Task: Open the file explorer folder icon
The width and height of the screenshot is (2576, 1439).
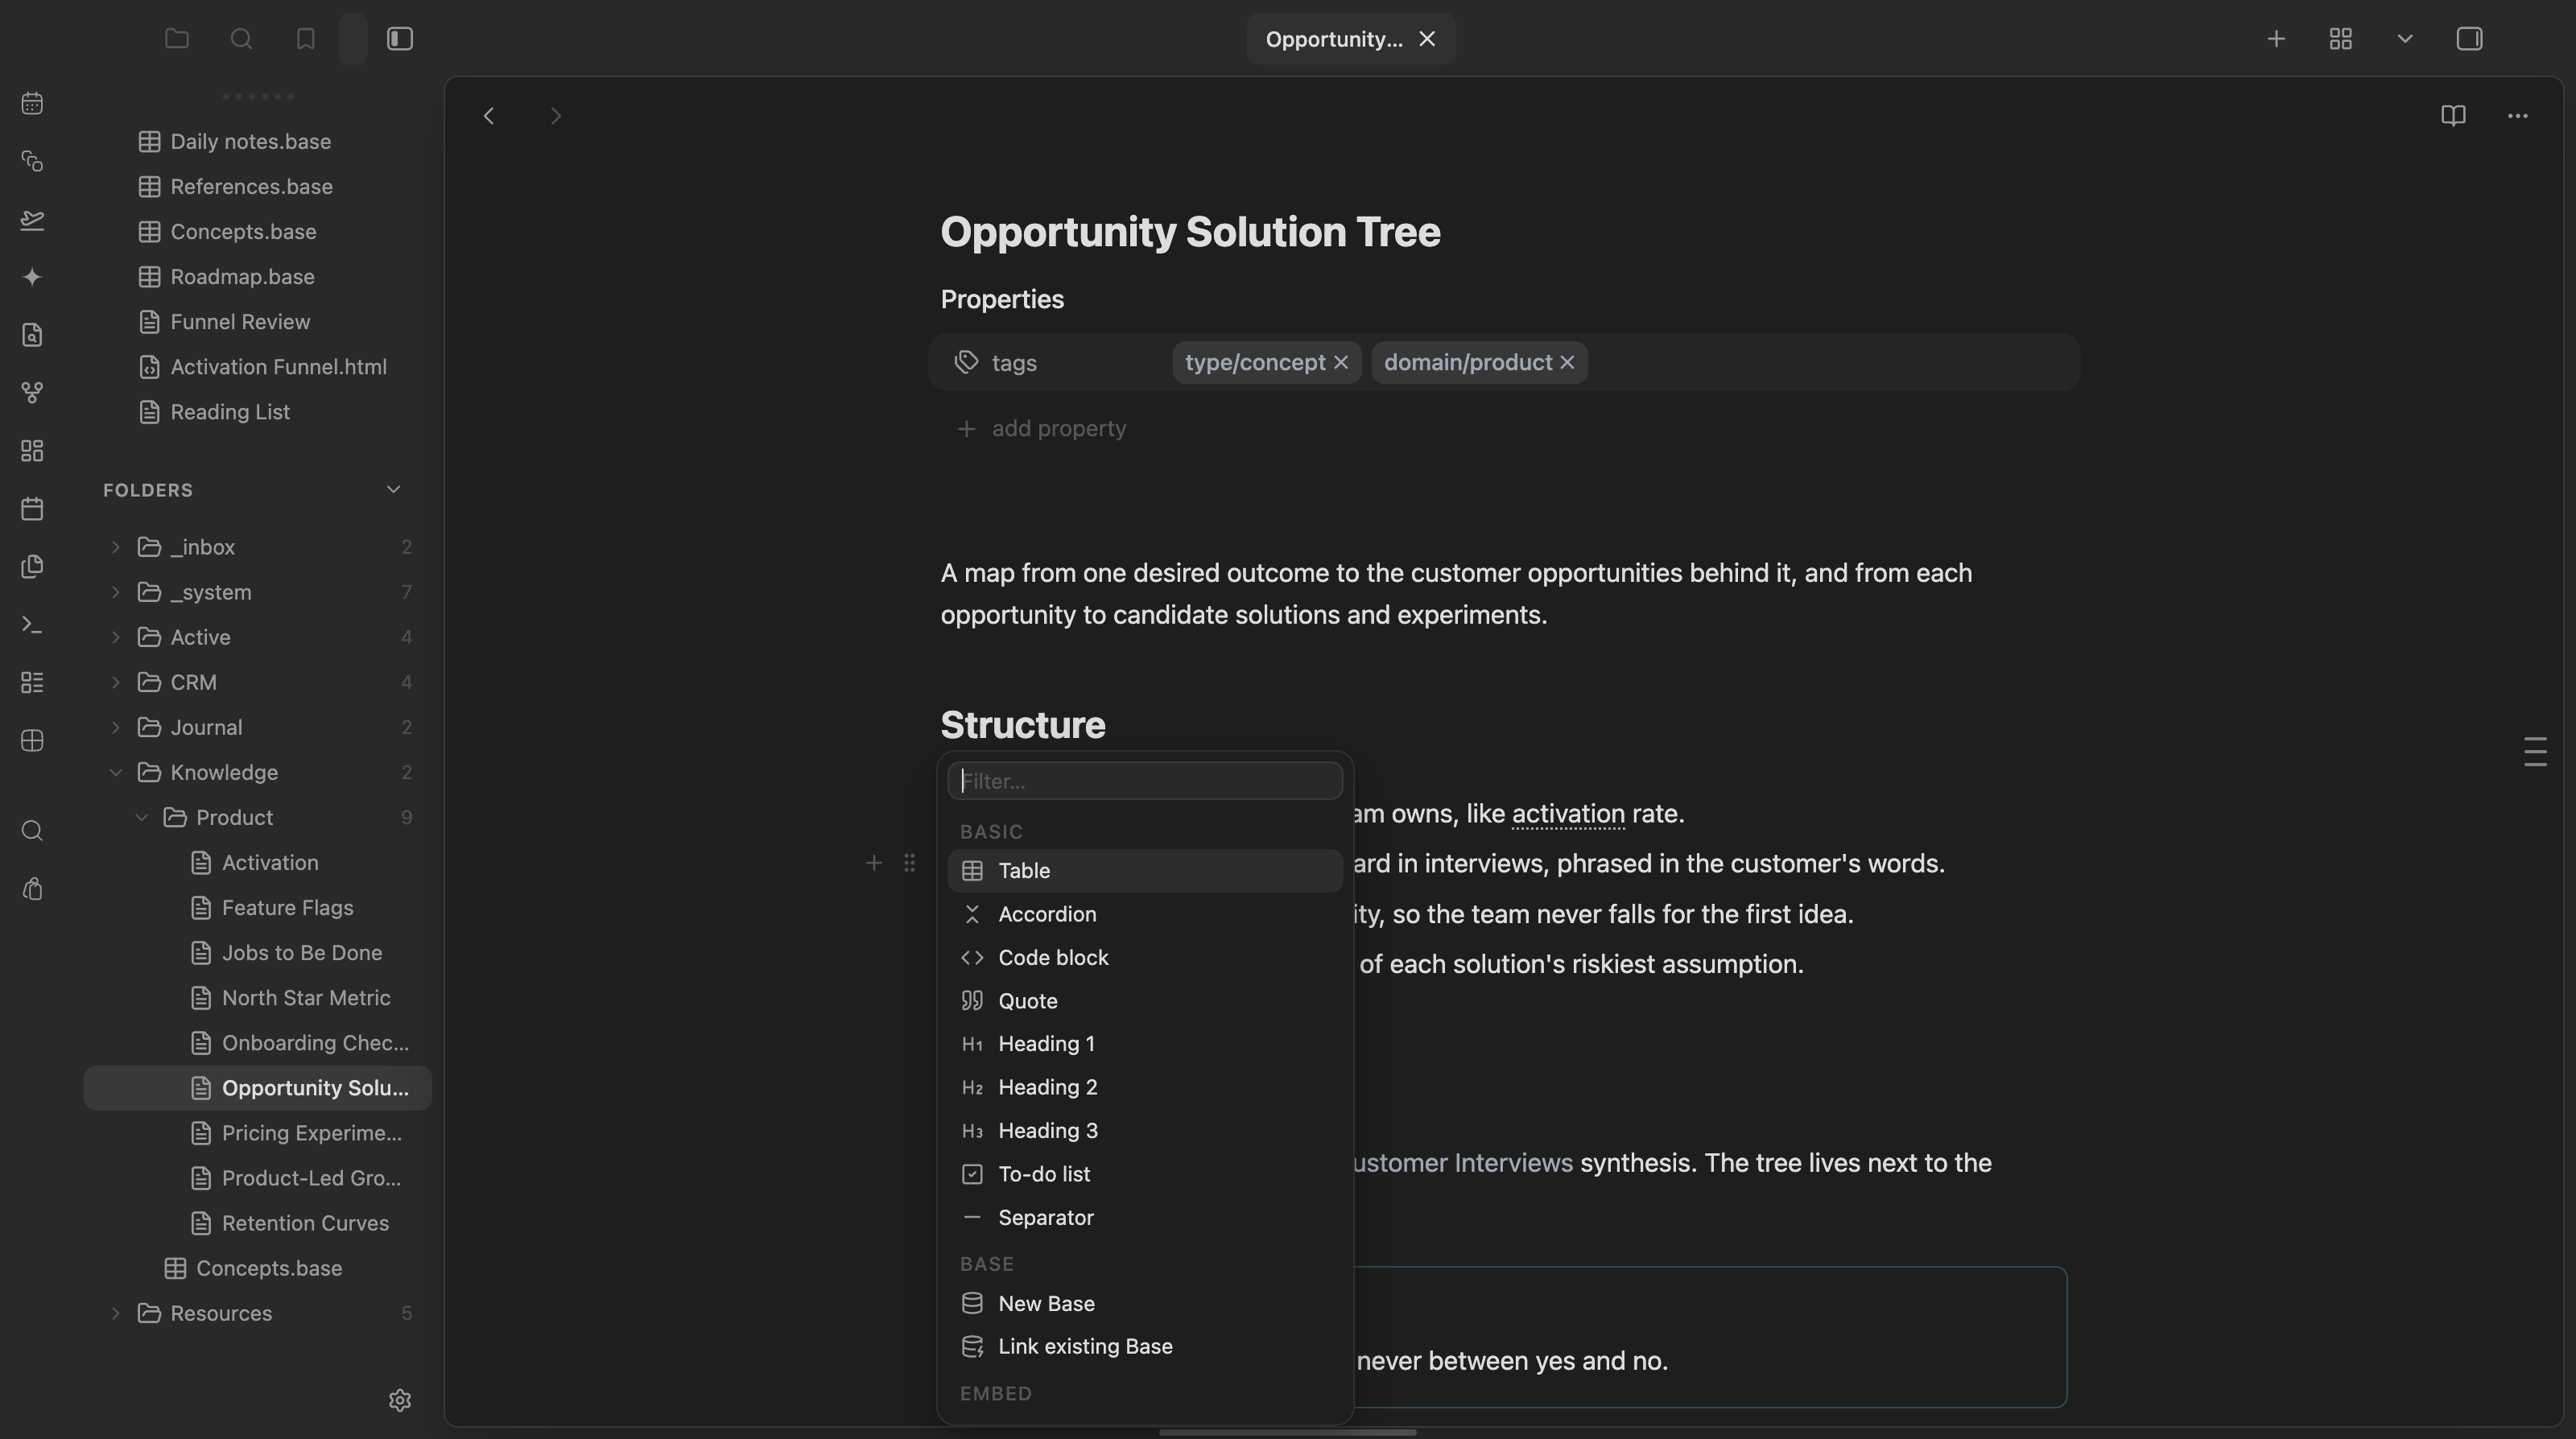Action: click(x=177, y=39)
